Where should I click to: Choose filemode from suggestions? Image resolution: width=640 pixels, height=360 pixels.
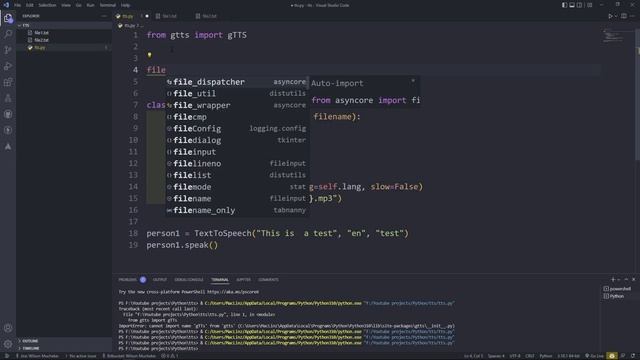[x=236, y=187]
